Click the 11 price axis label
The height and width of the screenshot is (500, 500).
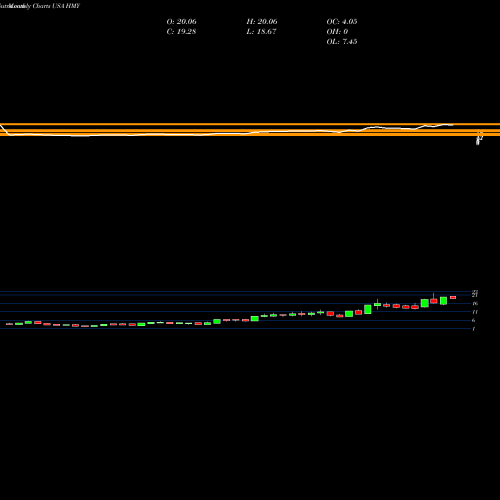475,312
